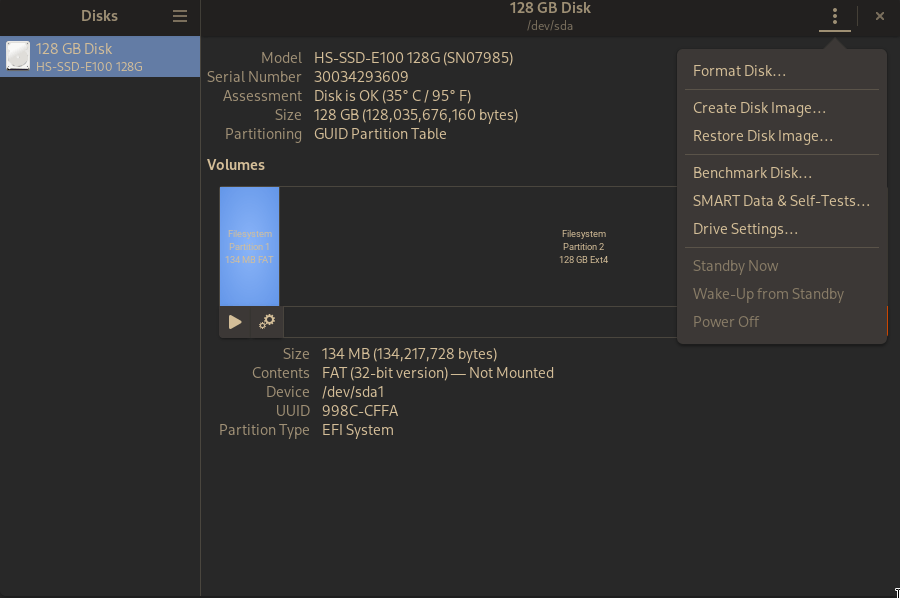This screenshot has width=900, height=598.
Task: Close the Disks window
Action: point(879,16)
